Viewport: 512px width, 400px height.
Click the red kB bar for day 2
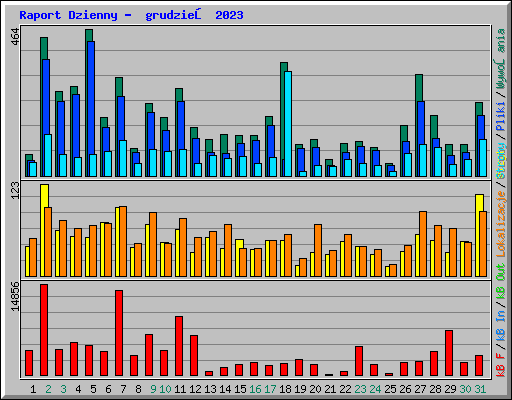click(44, 330)
